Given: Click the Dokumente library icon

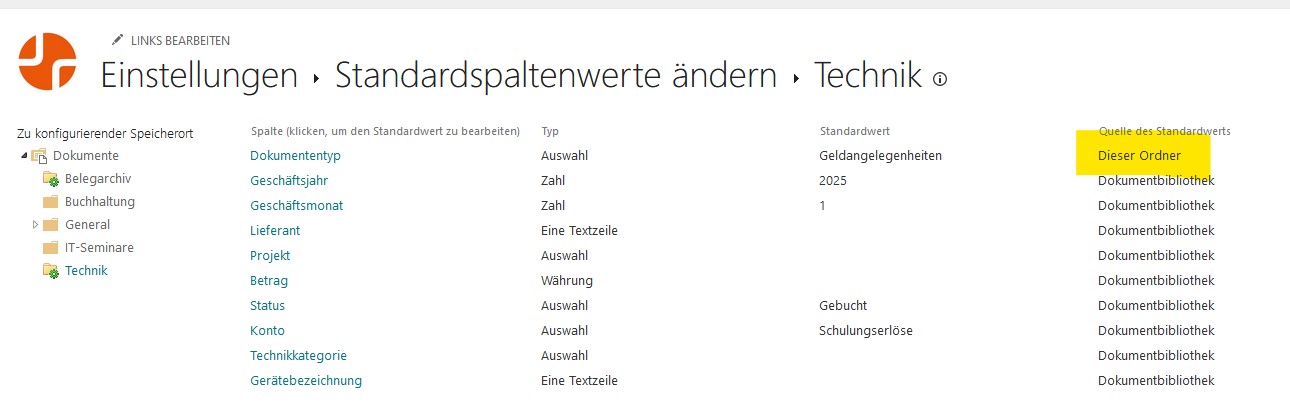Looking at the screenshot, I should (x=39, y=156).
